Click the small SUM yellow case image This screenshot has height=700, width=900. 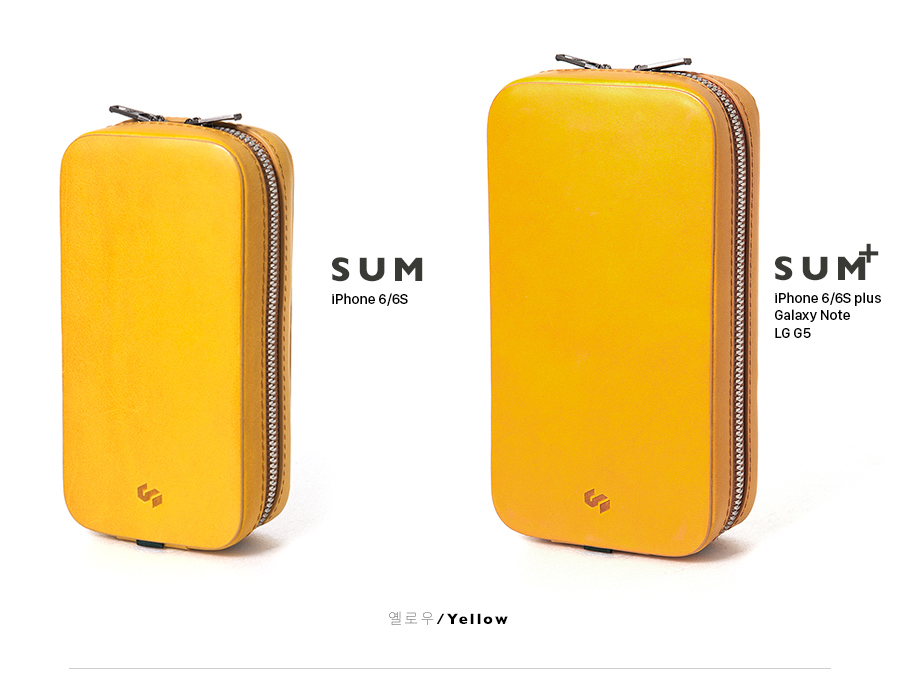click(x=177, y=328)
